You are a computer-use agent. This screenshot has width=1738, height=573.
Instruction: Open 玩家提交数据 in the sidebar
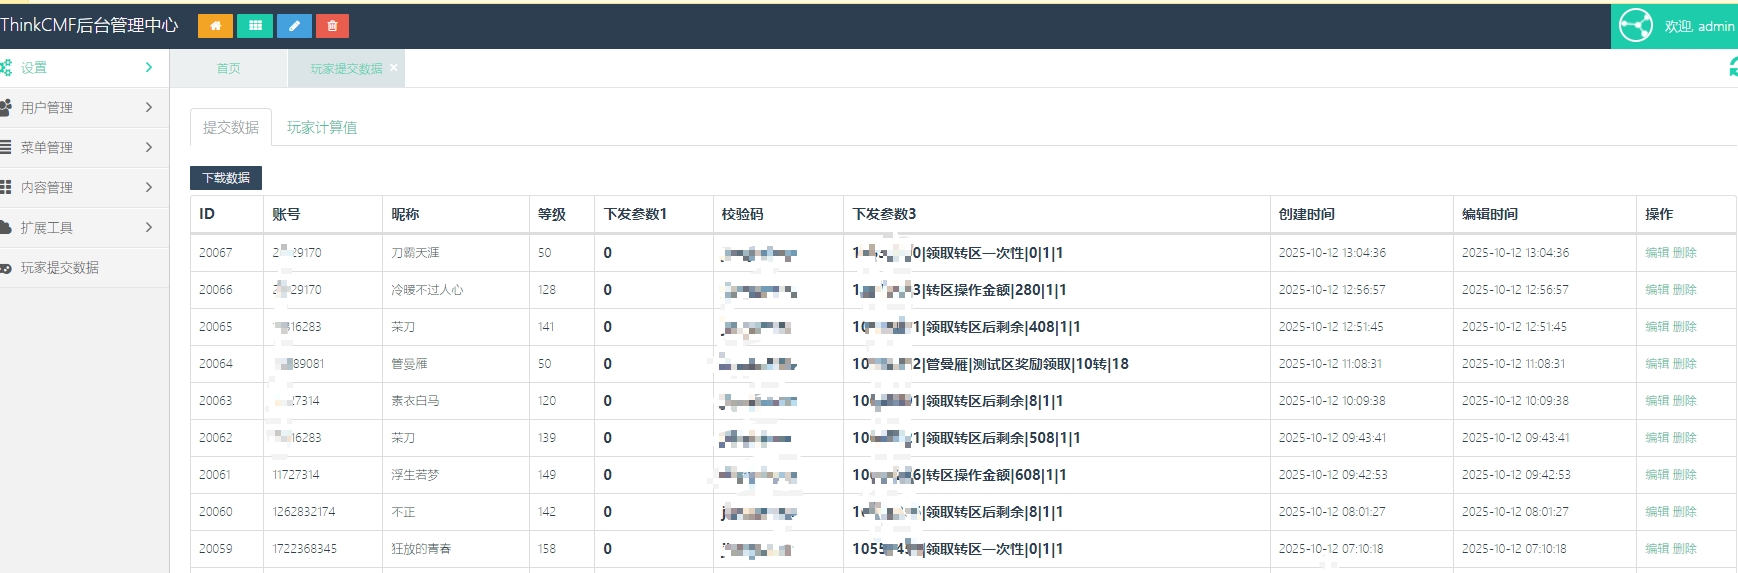pos(60,268)
